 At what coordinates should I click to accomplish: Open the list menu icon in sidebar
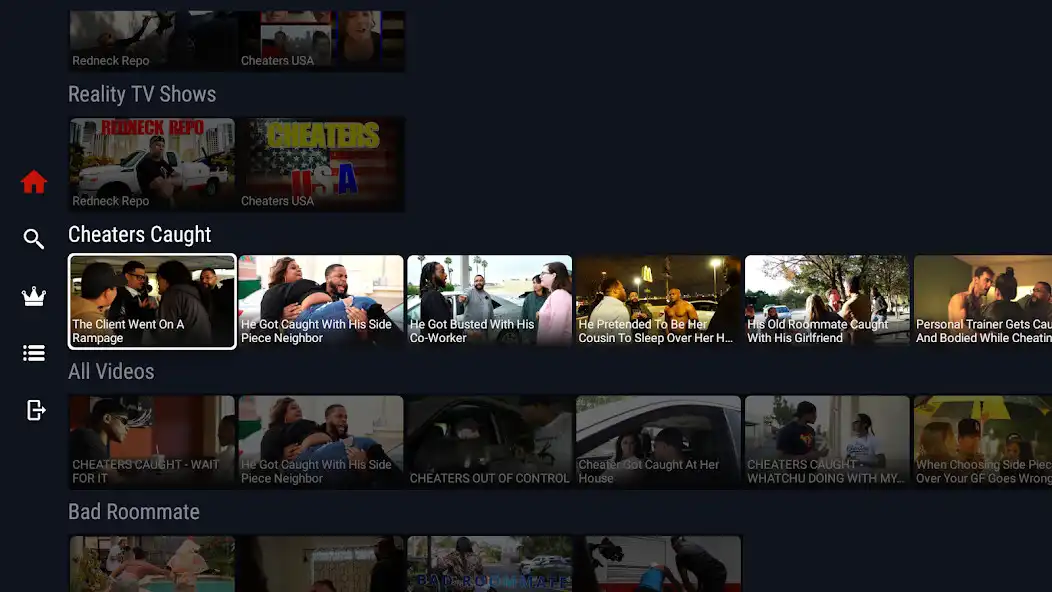coord(34,353)
